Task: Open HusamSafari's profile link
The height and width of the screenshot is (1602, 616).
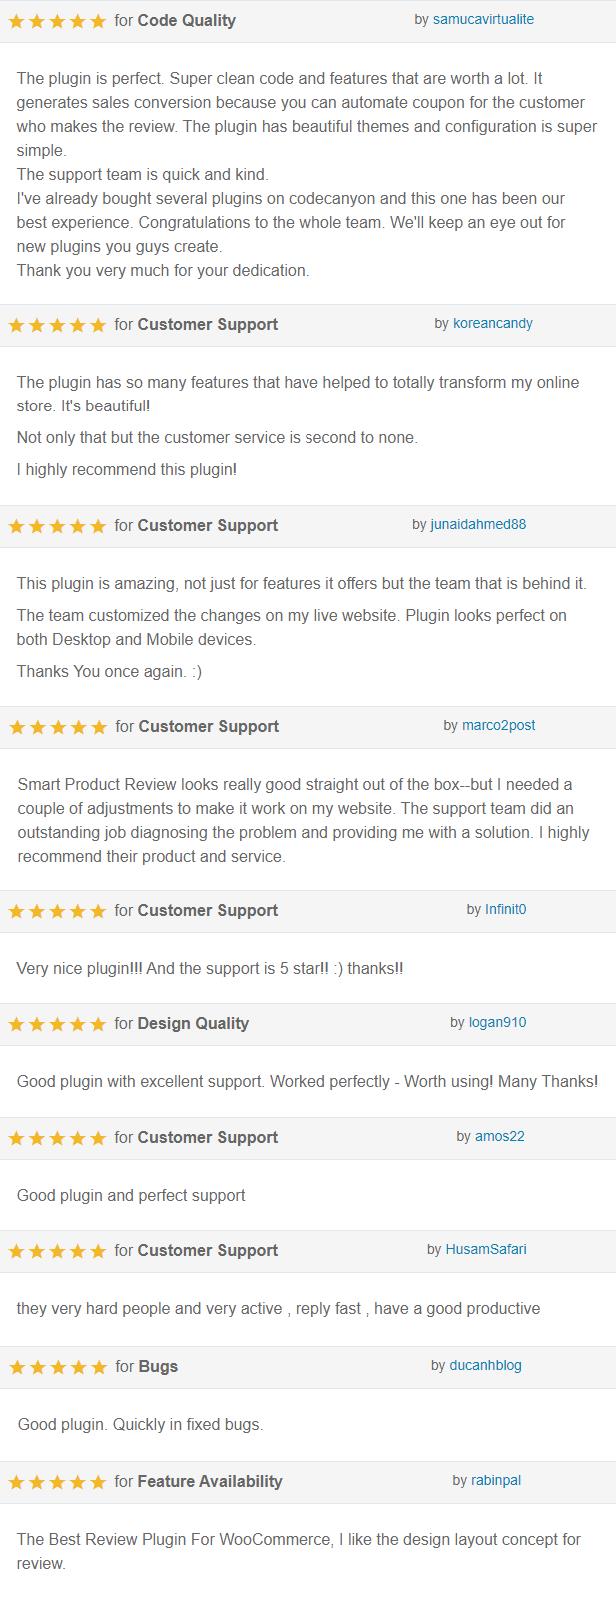Action: (486, 1250)
